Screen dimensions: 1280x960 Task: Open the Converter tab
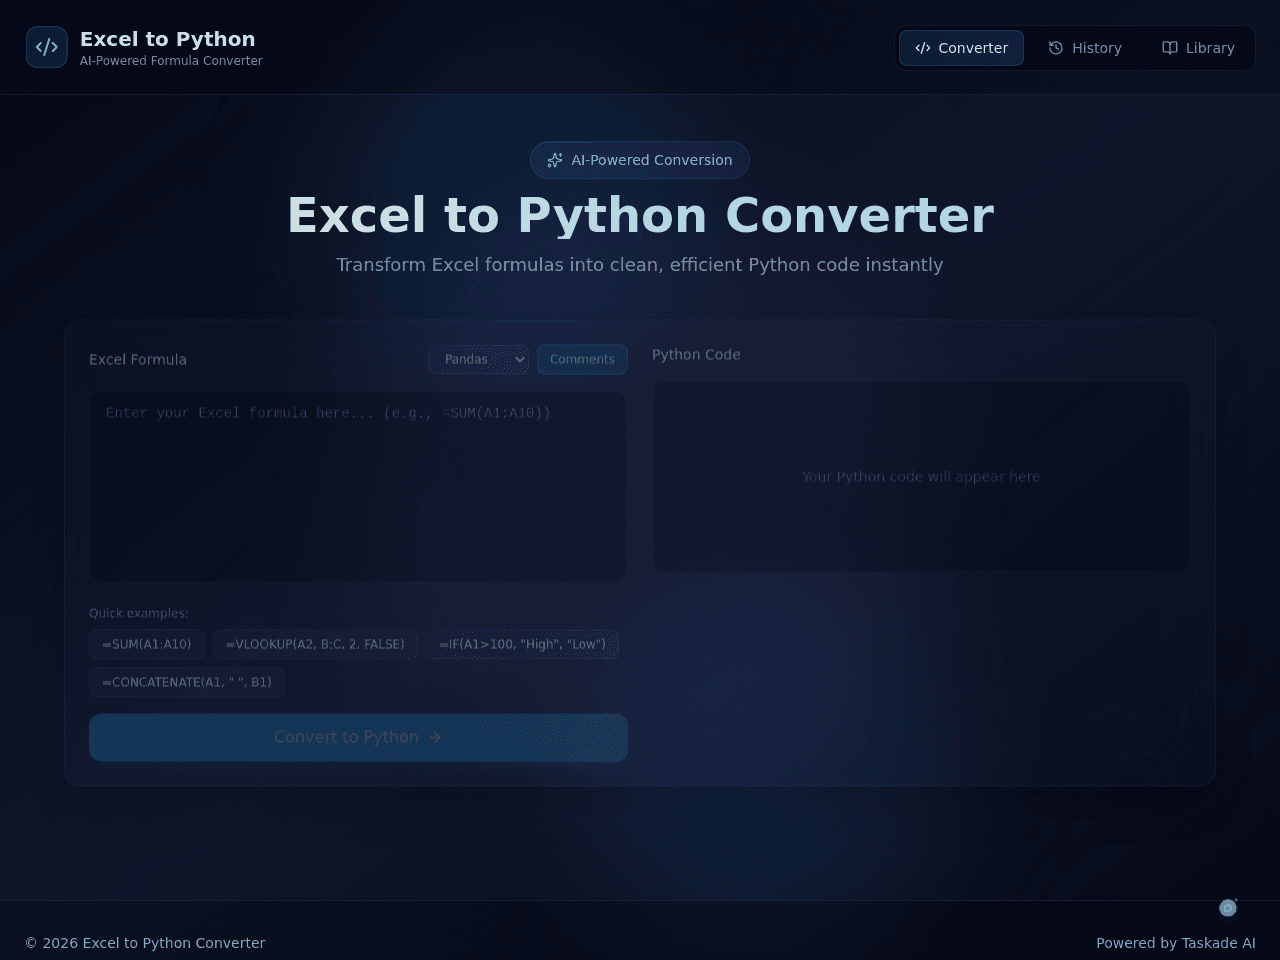(961, 48)
